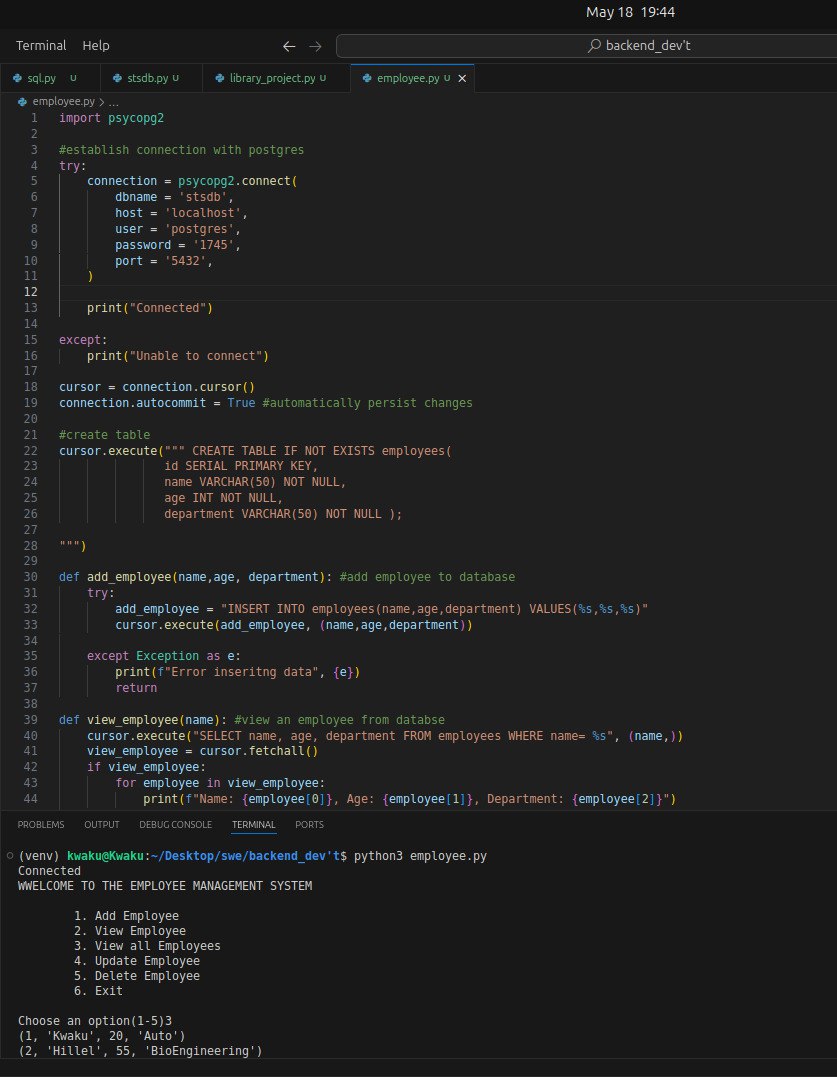Click line number 39 in the gutter
837x1077 pixels.
tap(31, 720)
